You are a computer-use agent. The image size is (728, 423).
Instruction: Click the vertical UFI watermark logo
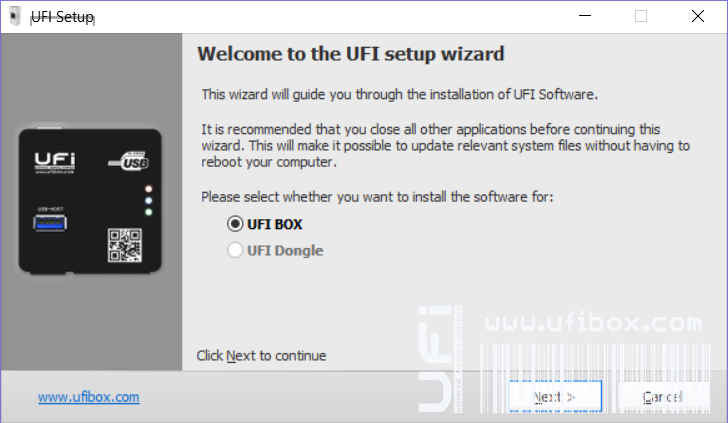pos(437,358)
